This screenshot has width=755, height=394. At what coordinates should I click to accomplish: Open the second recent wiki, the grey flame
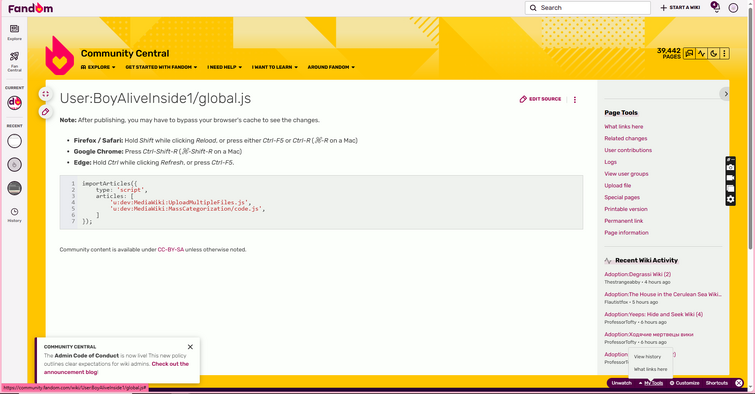click(x=14, y=165)
